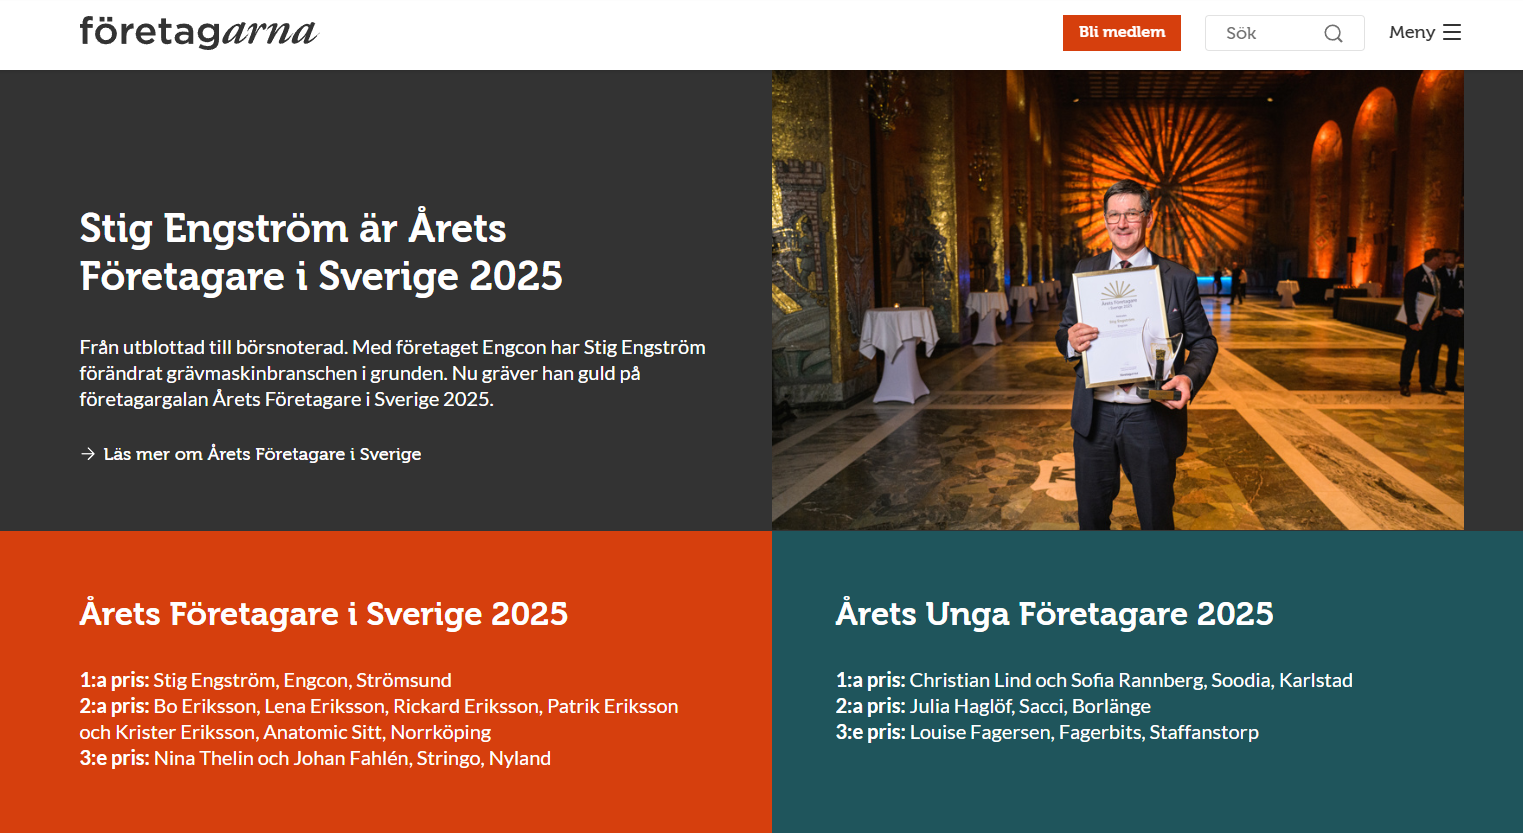Click the Företagarna logo
Image resolution: width=1523 pixels, height=833 pixels.
(x=198, y=32)
